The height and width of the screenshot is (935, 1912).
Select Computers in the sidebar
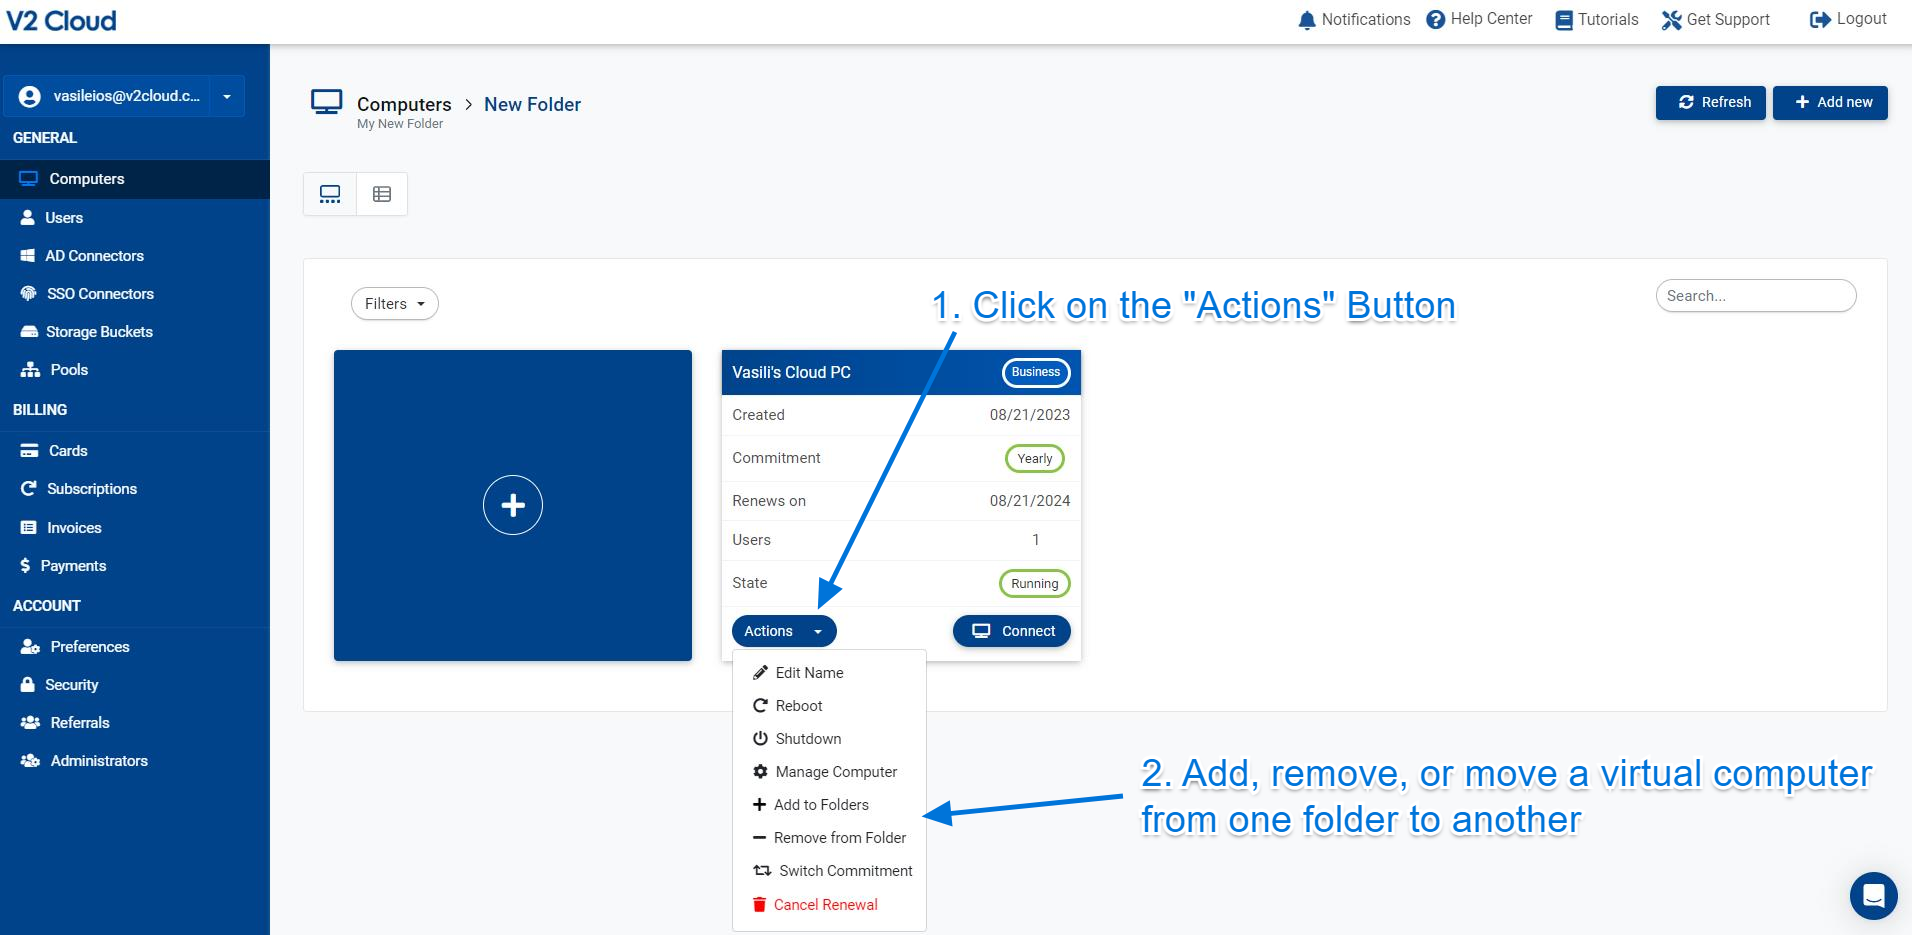(x=135, y=179)
